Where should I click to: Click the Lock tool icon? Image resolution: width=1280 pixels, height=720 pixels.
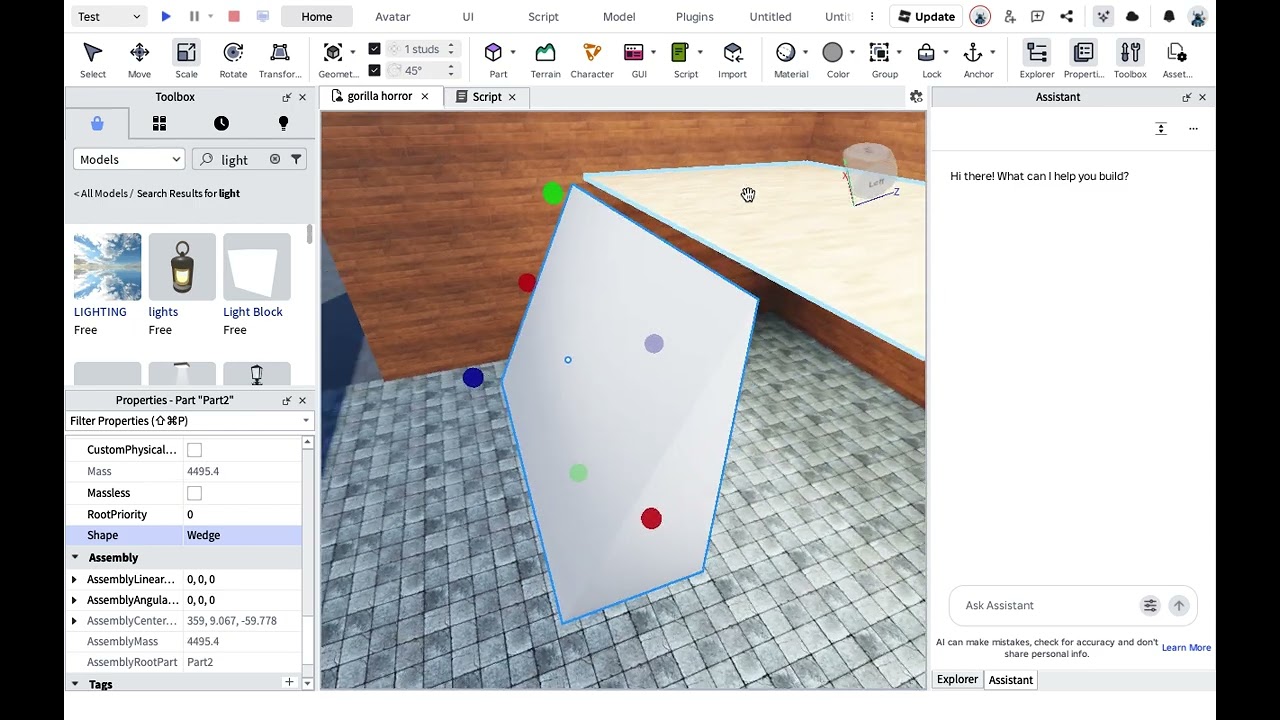coord(926,52)
